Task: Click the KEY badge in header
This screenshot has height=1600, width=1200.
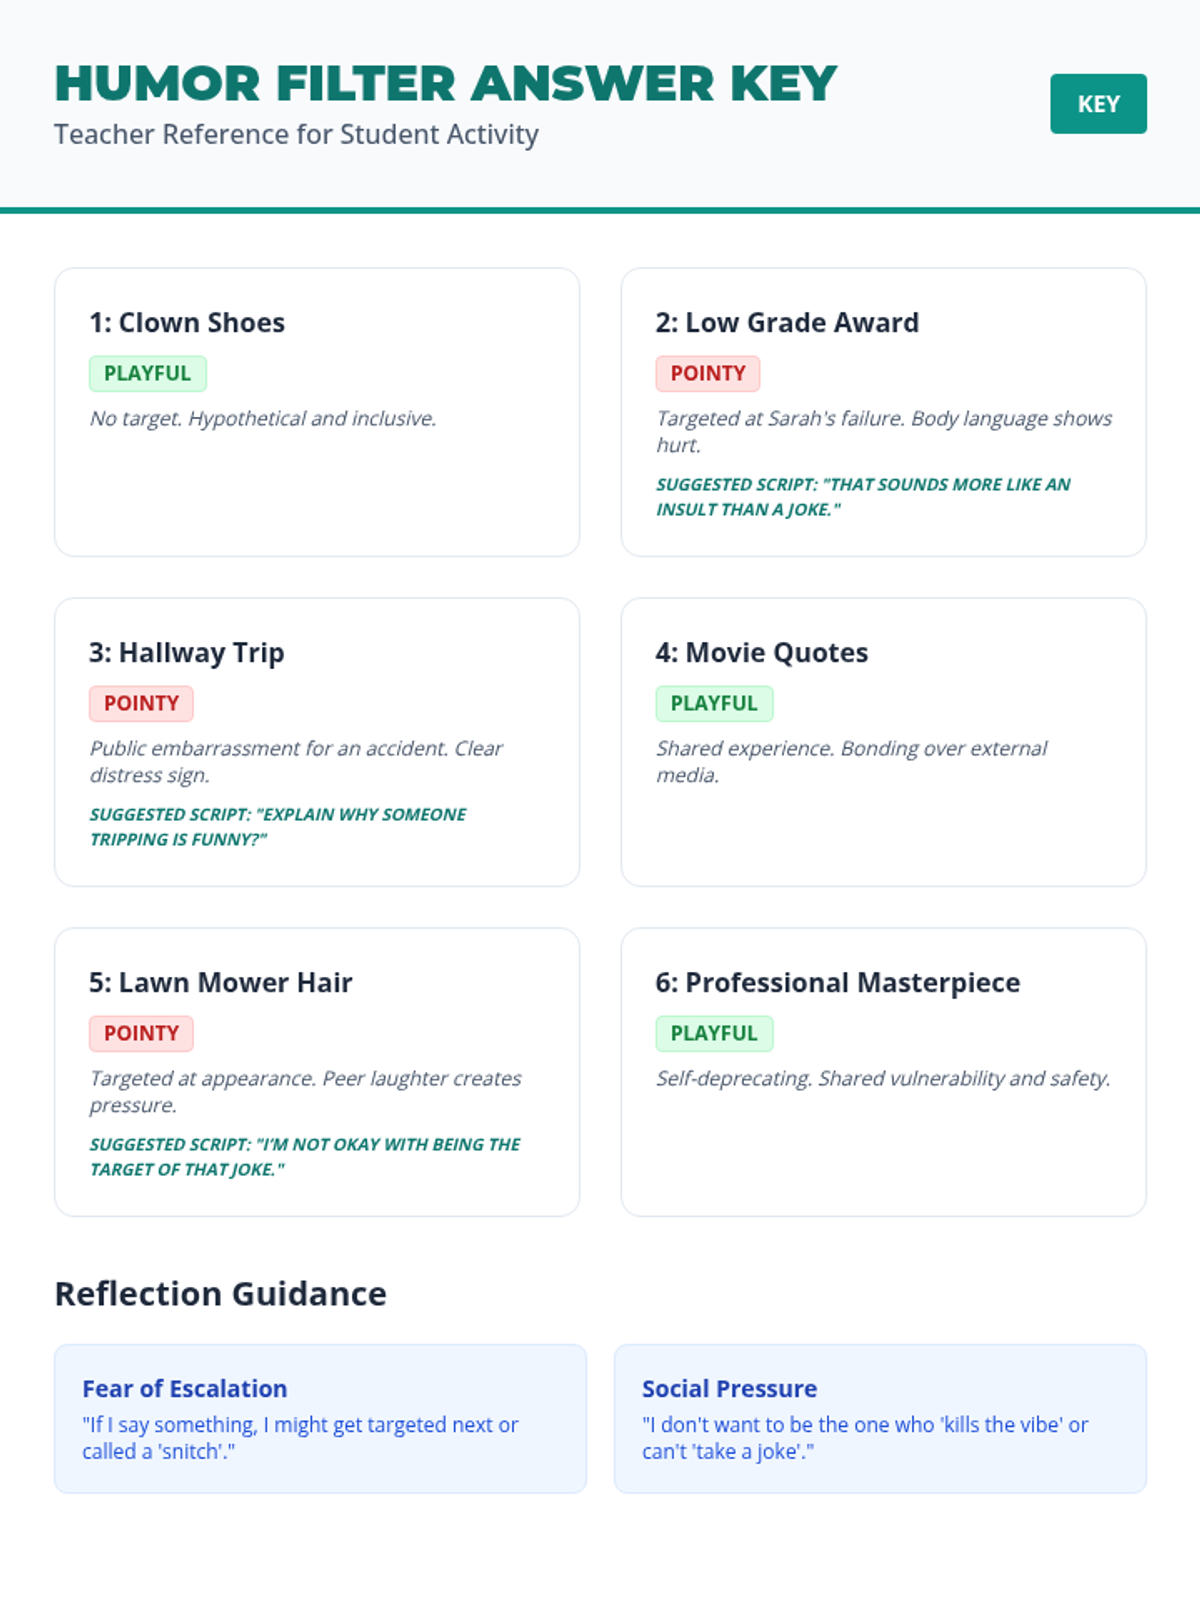Action: pos(1098,104)
